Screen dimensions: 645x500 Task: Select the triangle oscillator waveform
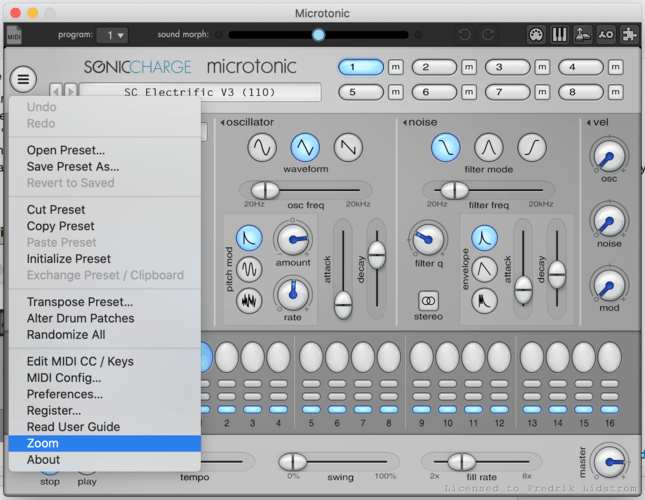[x=305, y=147]
